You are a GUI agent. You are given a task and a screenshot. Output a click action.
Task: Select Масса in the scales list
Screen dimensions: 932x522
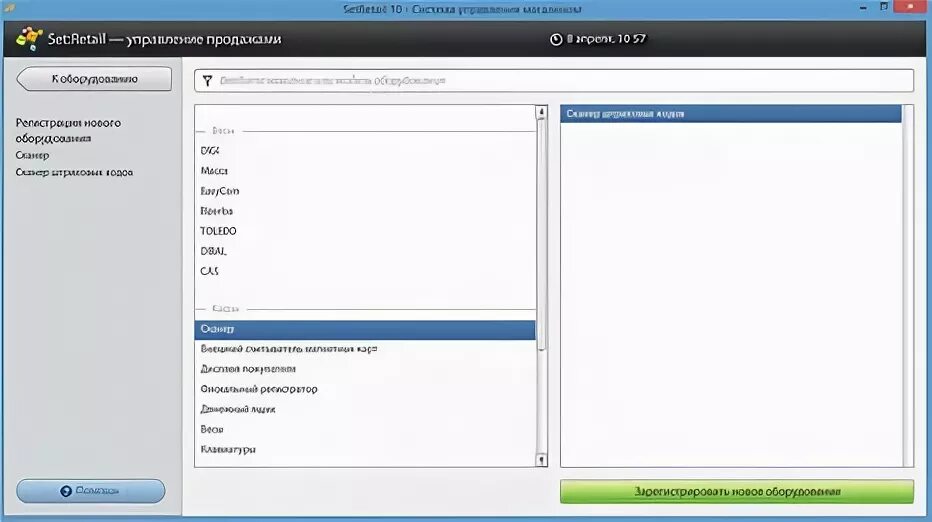click(365, 171)
